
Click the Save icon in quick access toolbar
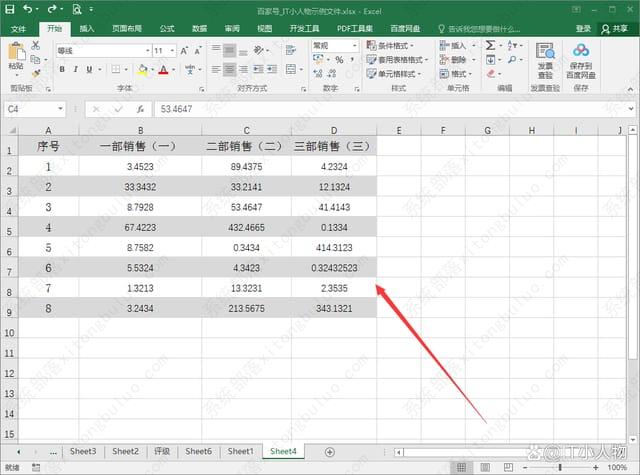9,8
